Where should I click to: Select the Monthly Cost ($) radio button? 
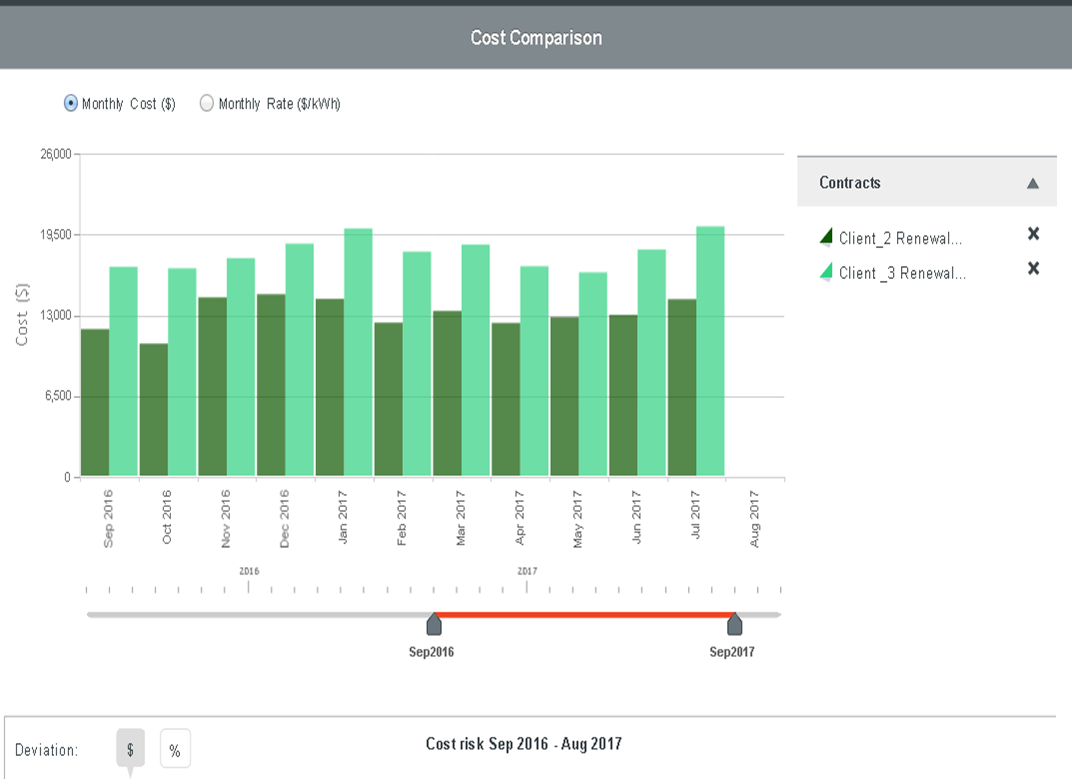click(x=71, y=103)
